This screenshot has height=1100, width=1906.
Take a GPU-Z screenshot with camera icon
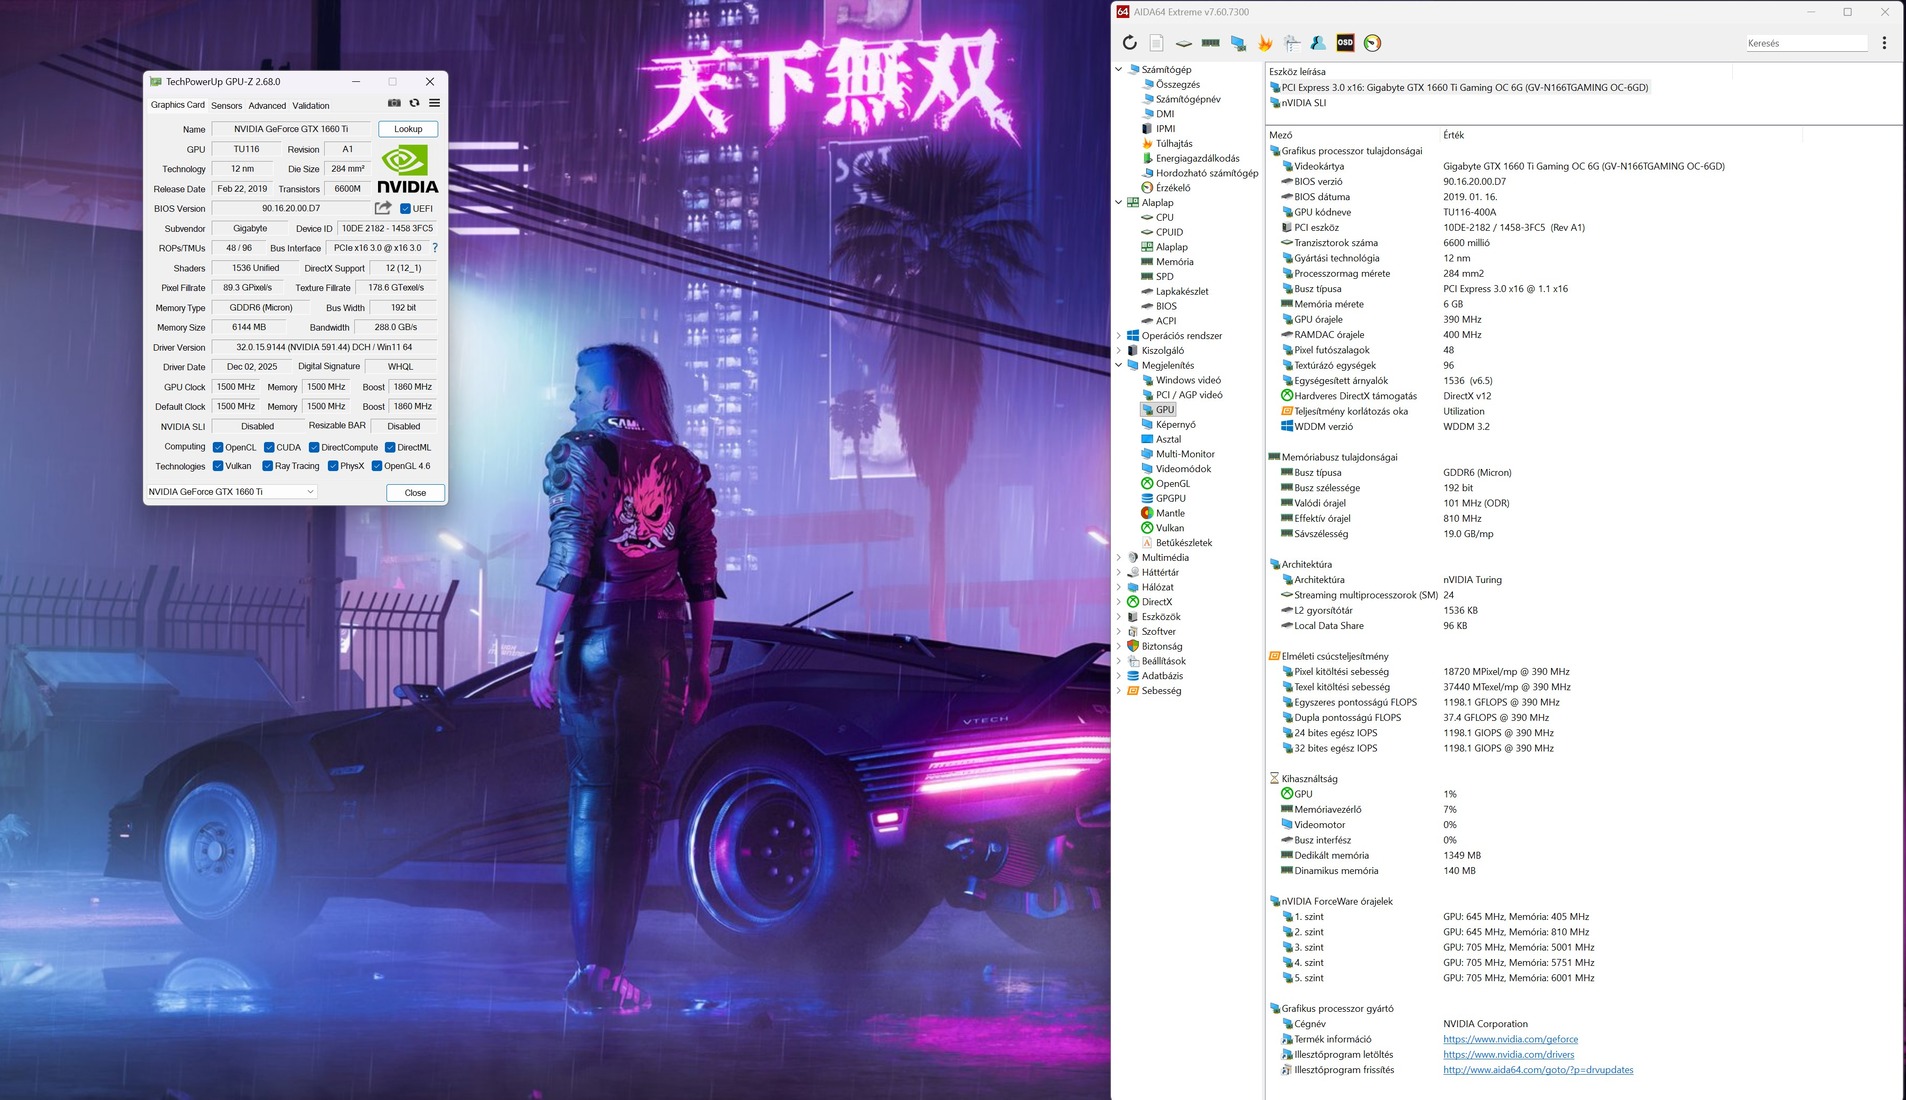point(394,103)
